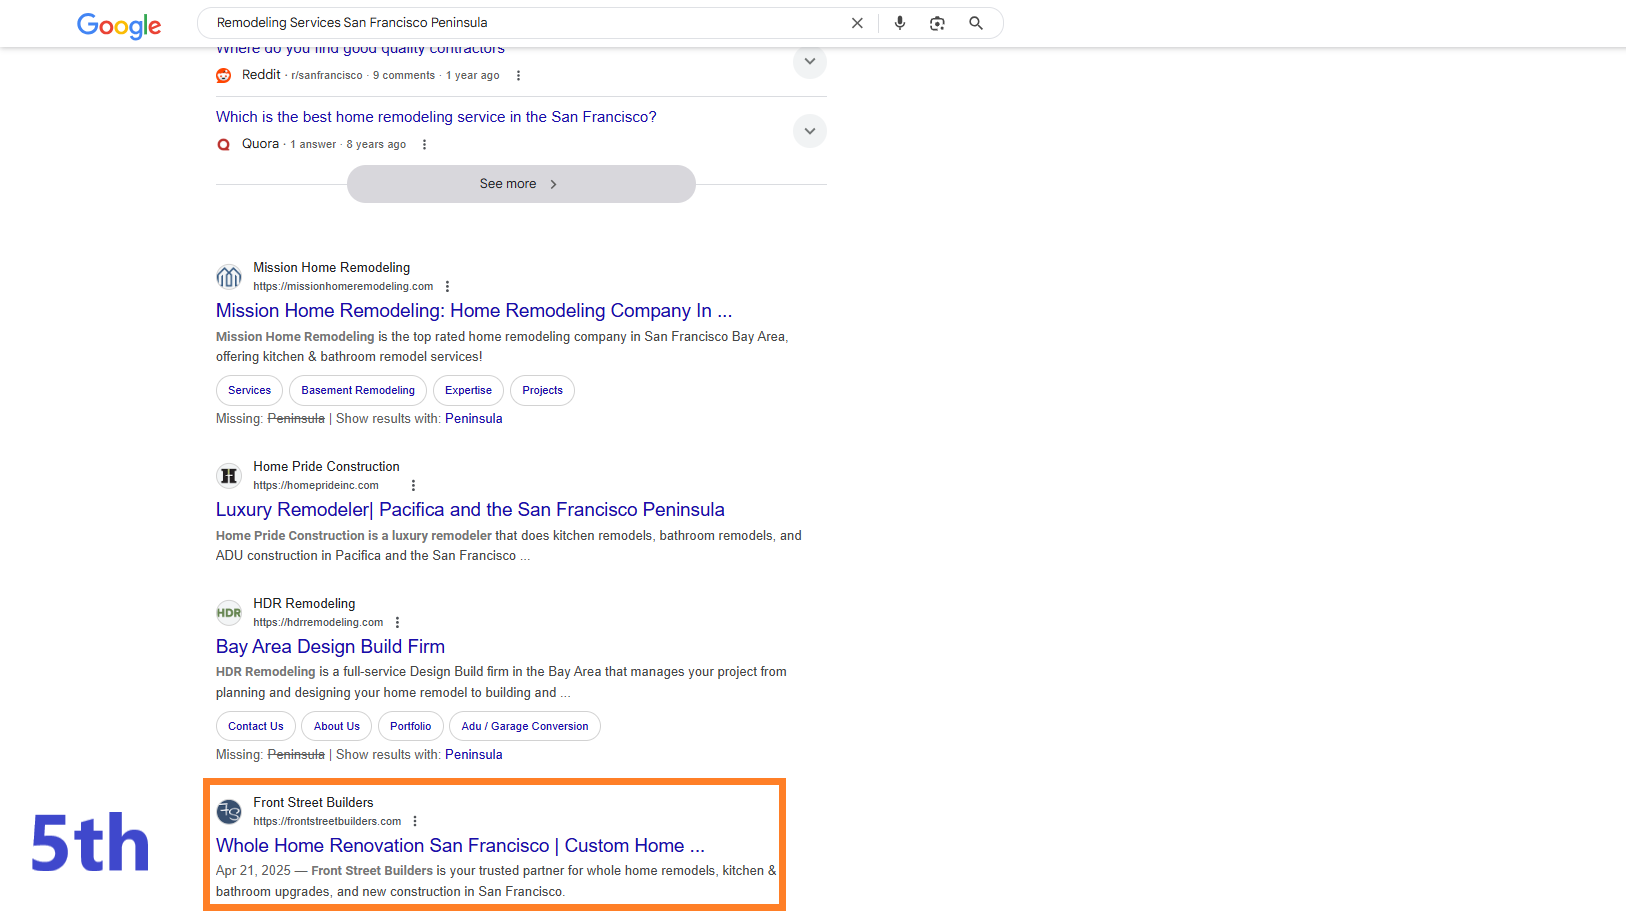Click the Front Street Builders site name
The image size is (1626, 916).
coord(313,803)
